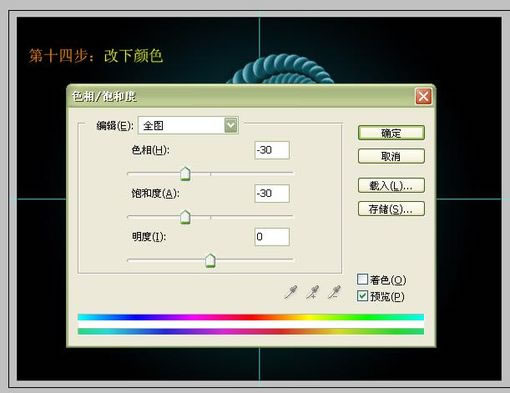Viewport: 510px width, 393px height.
Task: Select the plain eyedropper tool
Action: point(291,292)
